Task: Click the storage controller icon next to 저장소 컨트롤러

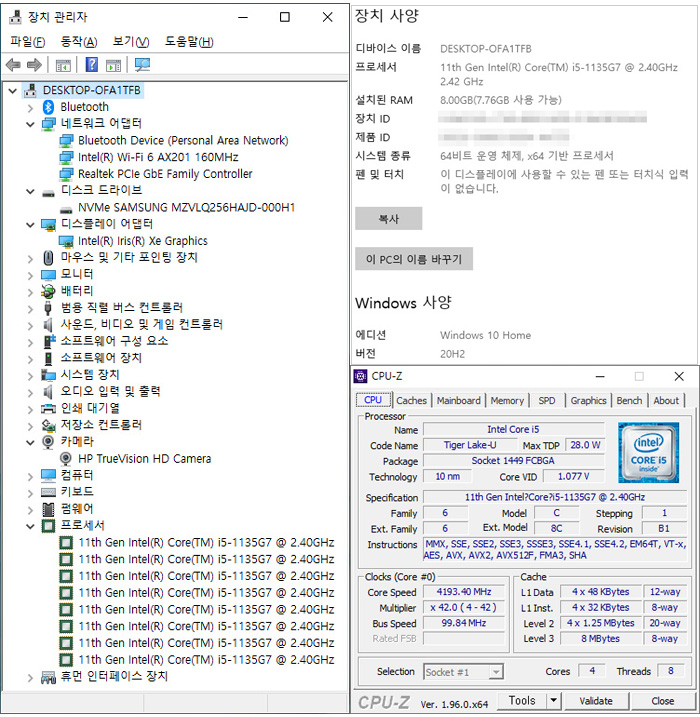Action: coord(48,425)
